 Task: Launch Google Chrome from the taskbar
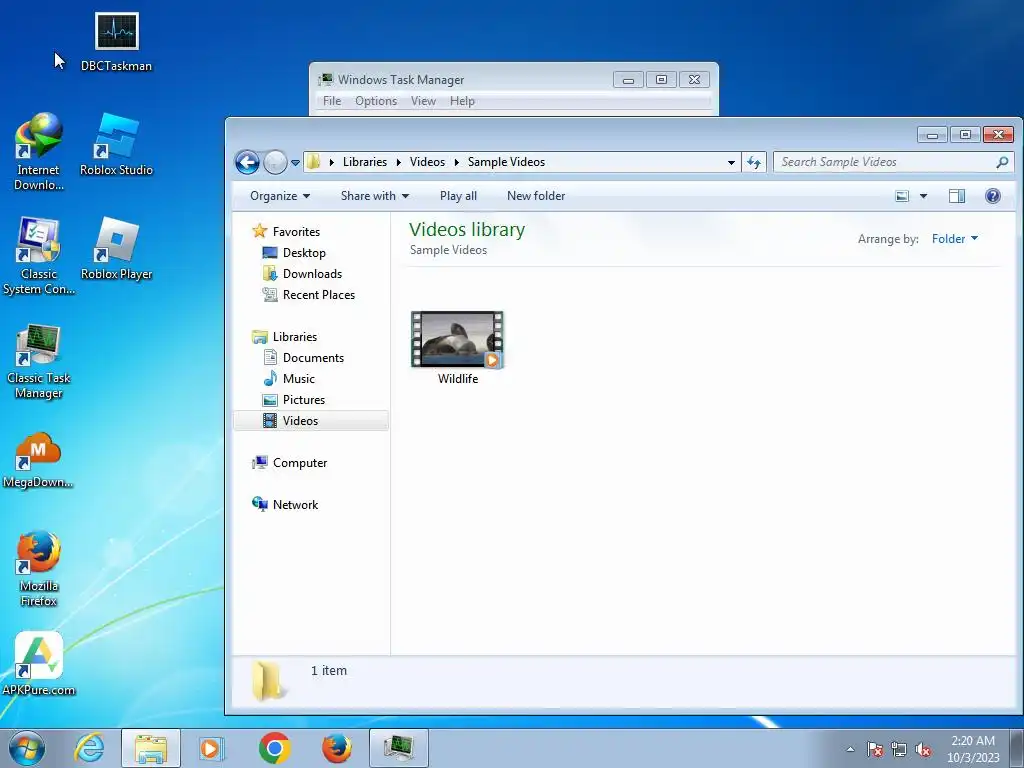click(274, 748)
